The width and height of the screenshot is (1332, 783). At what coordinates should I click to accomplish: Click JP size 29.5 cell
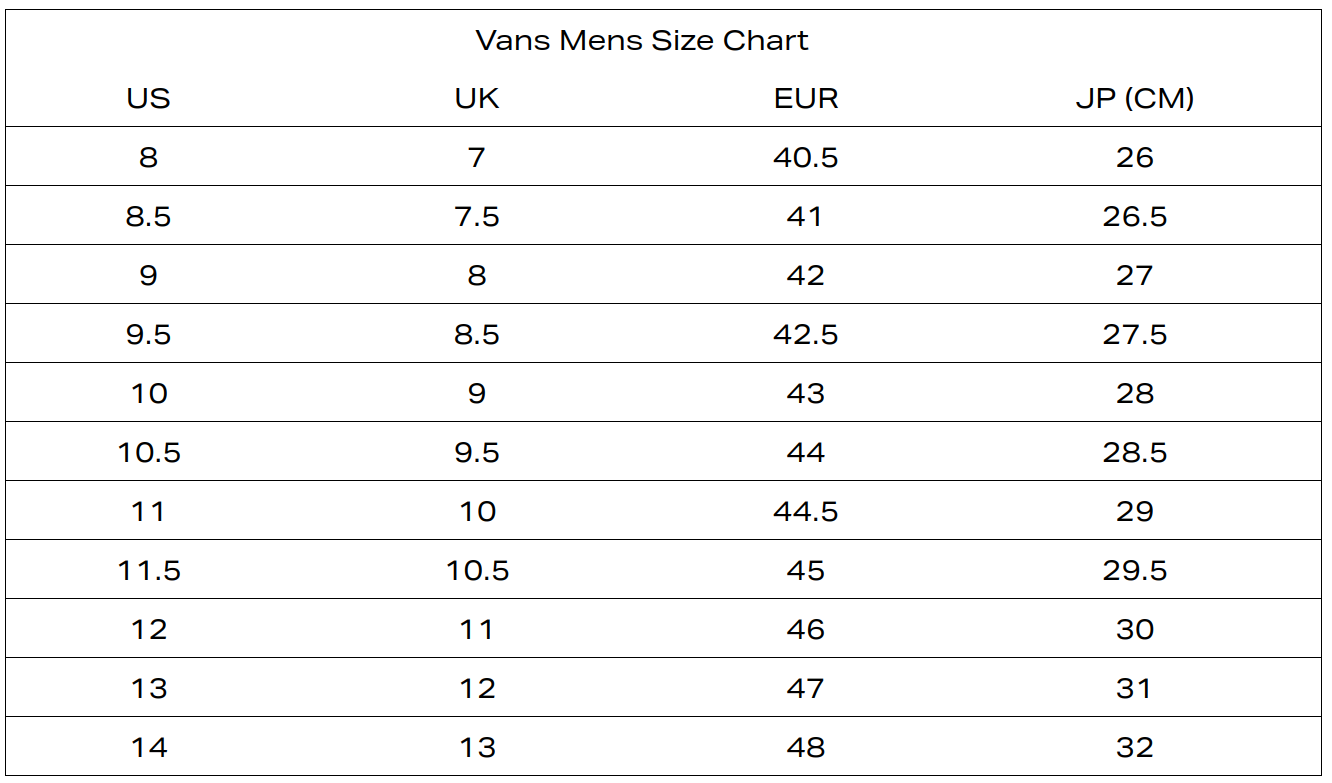1135,570
